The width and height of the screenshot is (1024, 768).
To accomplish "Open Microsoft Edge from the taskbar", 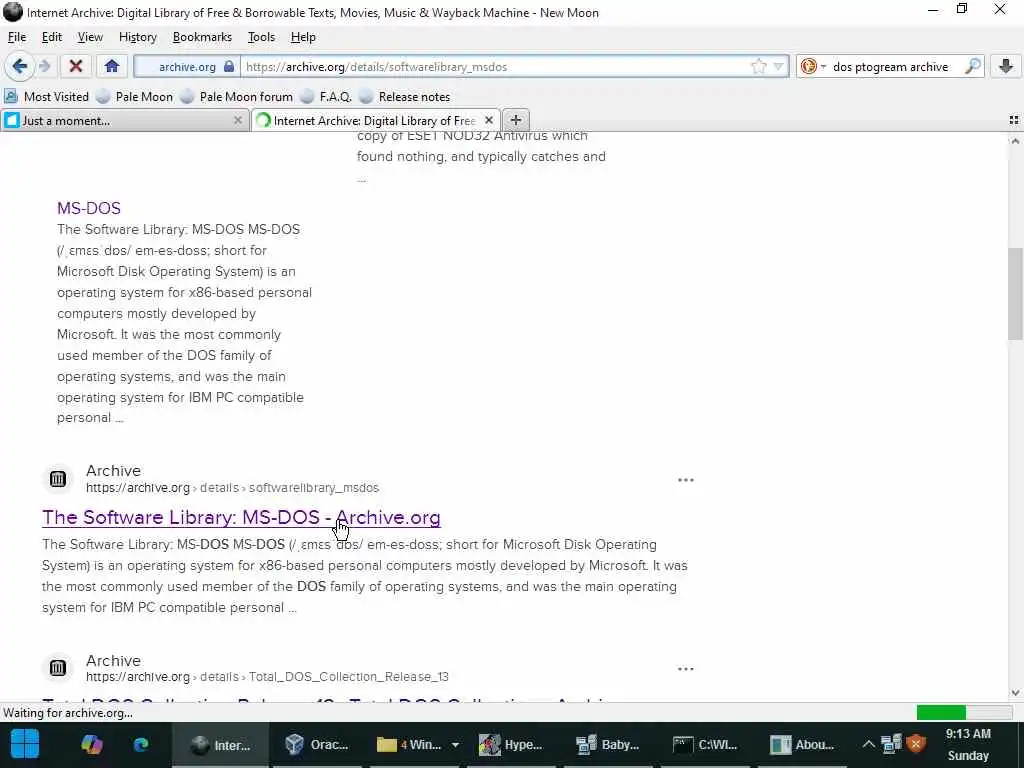I will (x=141, y=744).
